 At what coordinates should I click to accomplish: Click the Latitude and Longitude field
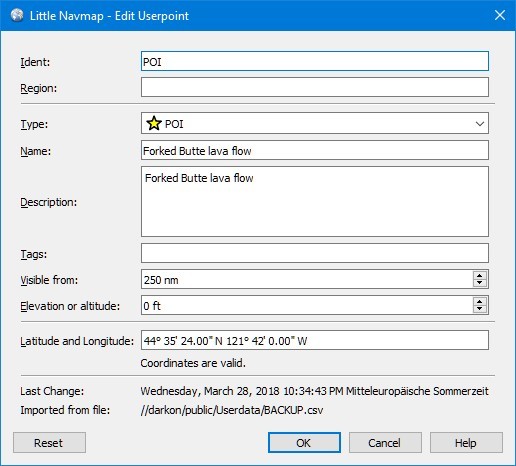coord(315,340)
